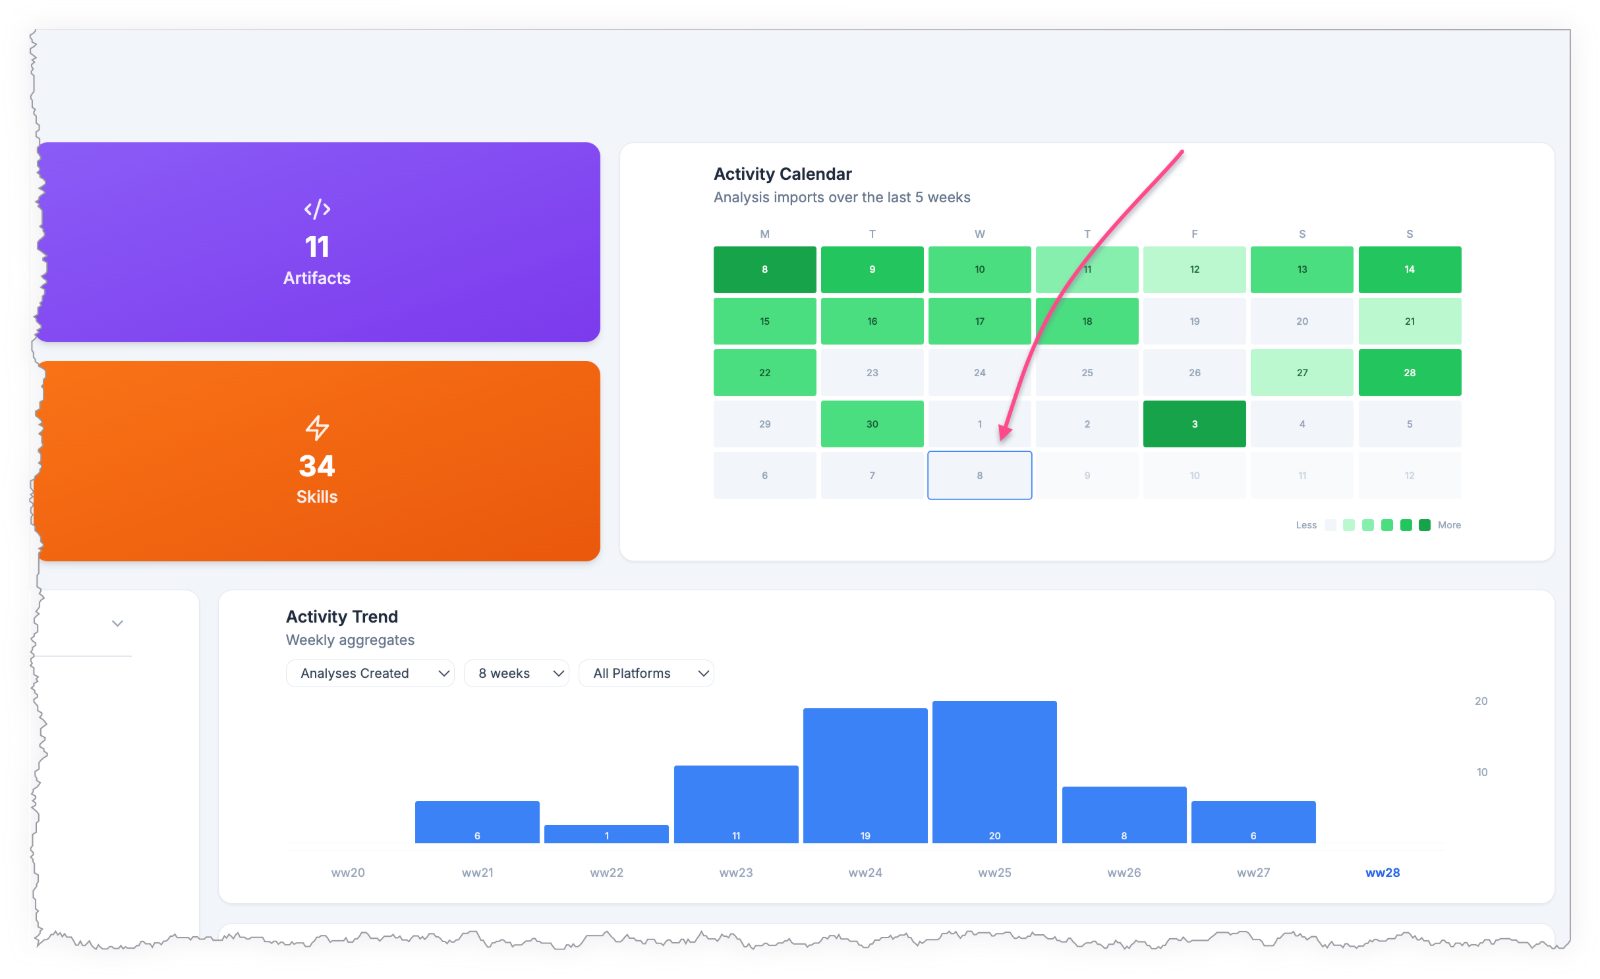Click the ww21 week axis label
1600x979 pixels.
click(478, 873)
